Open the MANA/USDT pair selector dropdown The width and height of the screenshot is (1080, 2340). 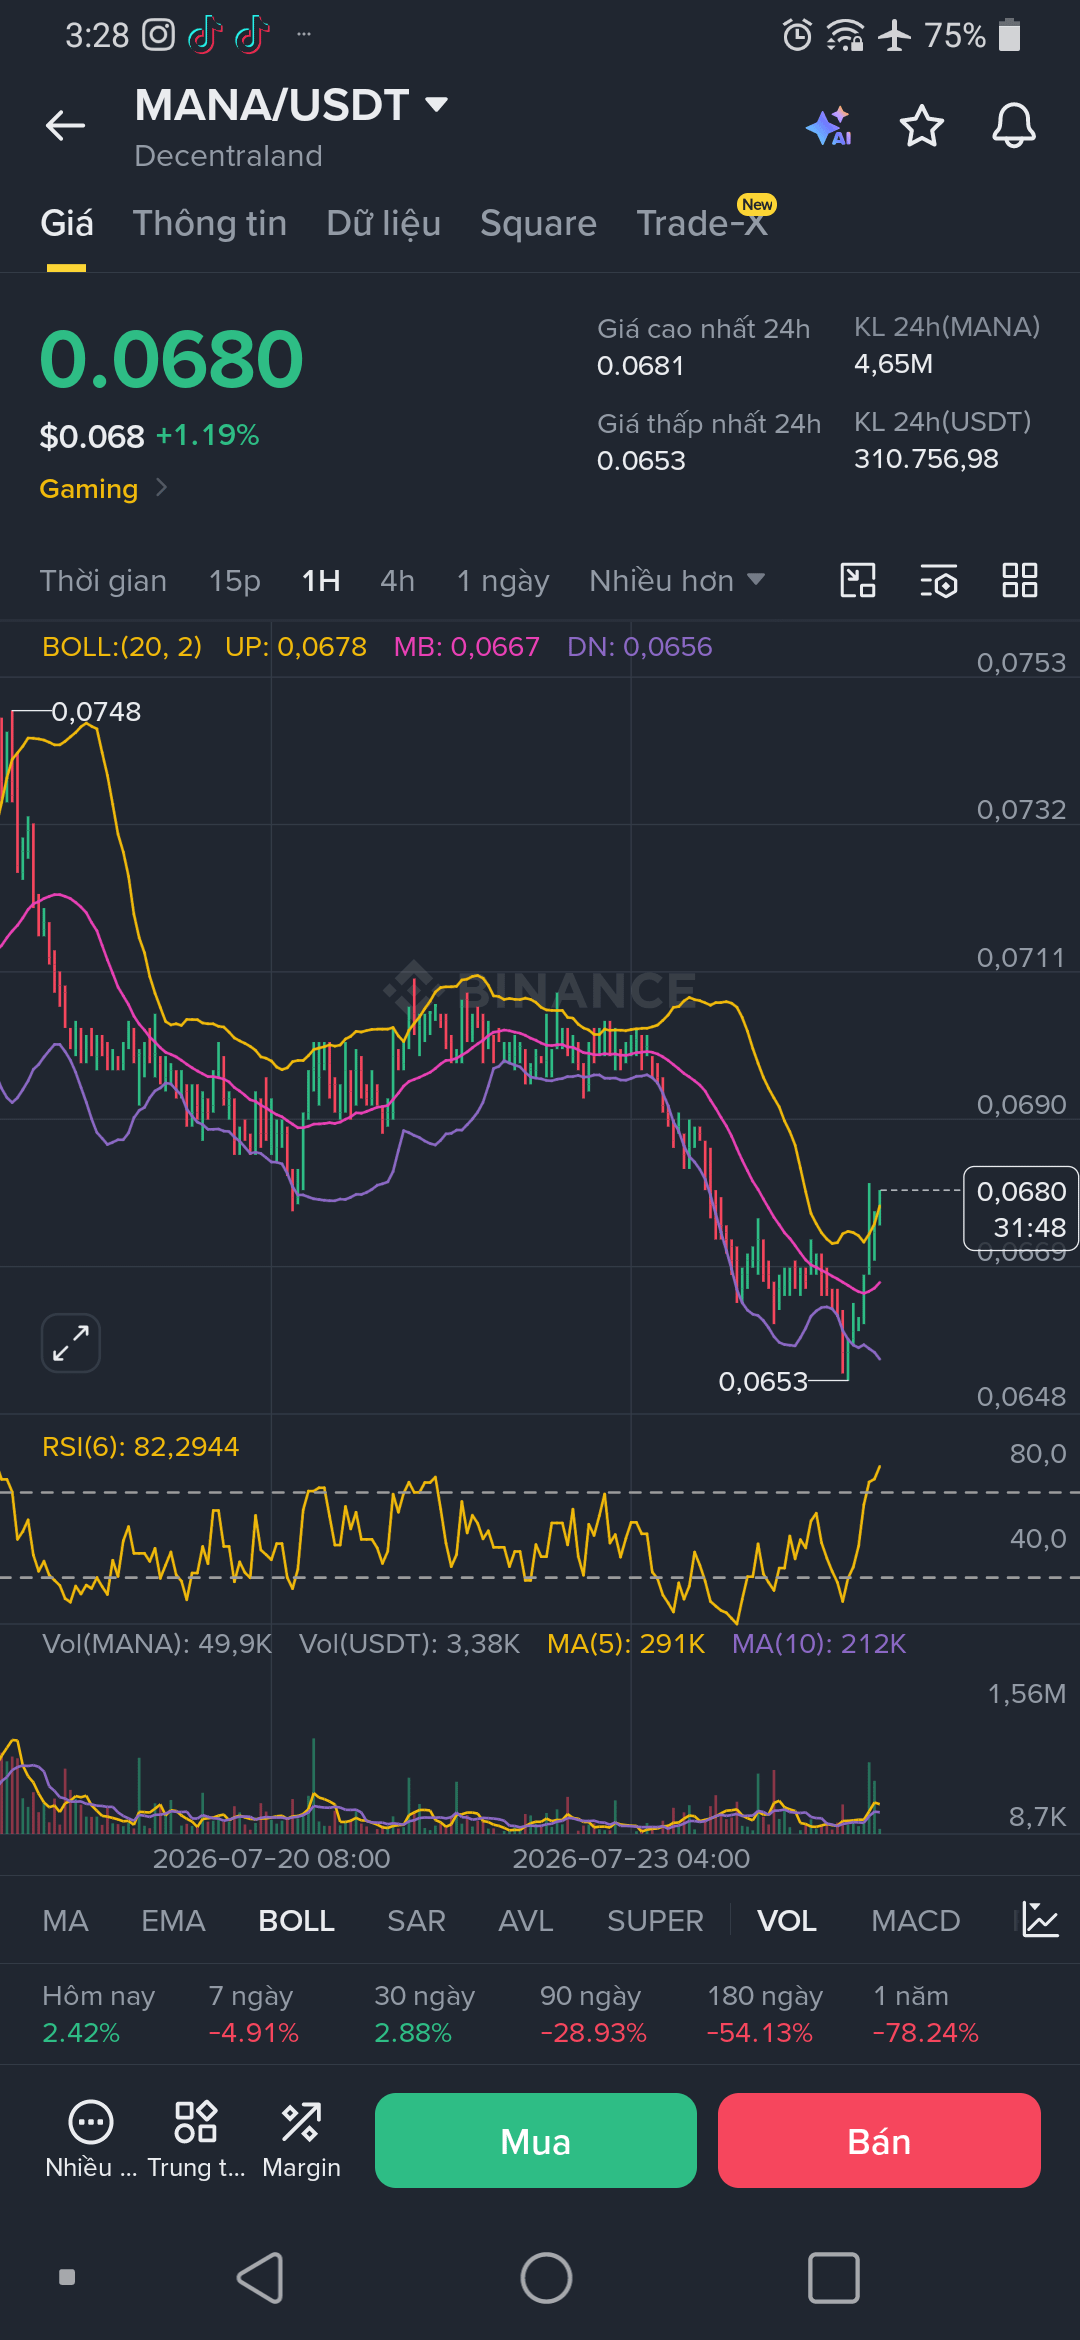coord(291,105)
